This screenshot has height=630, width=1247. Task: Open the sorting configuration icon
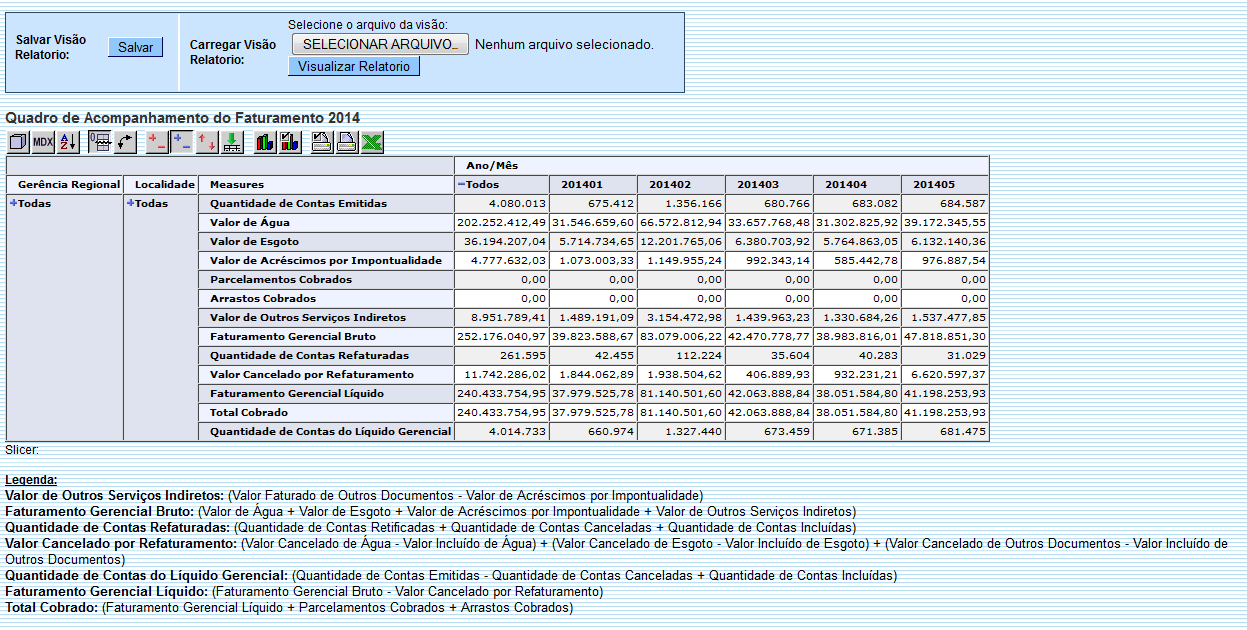pyautogui.click(x=67, y=142)
